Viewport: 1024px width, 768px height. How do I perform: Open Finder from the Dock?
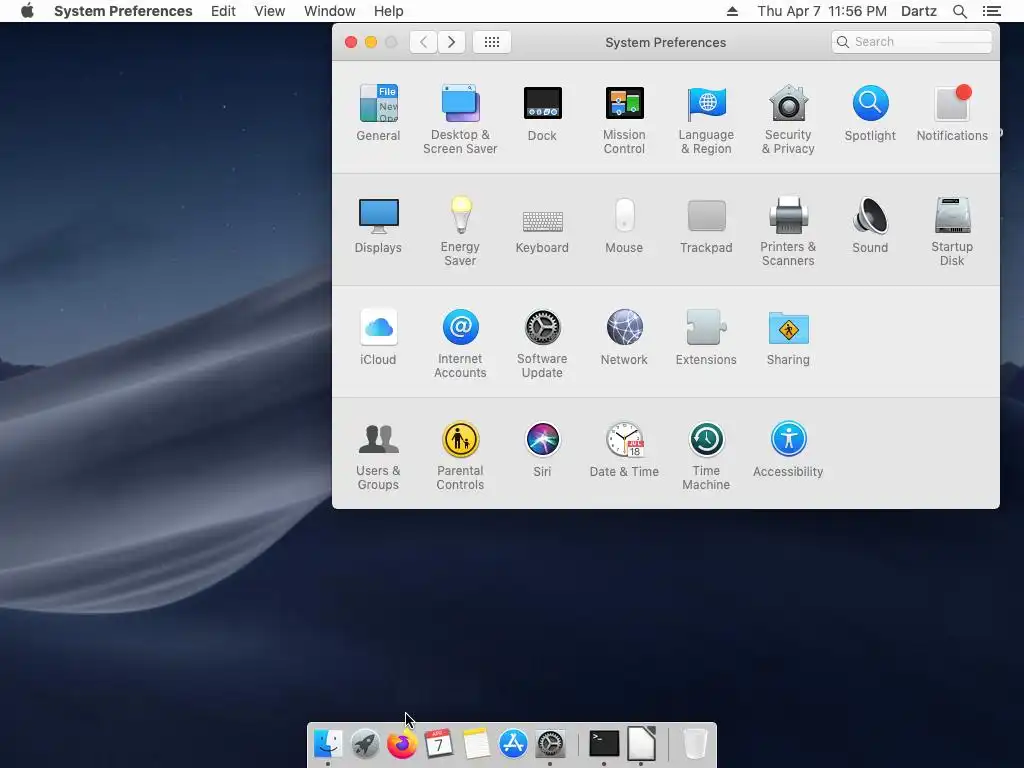327,743
